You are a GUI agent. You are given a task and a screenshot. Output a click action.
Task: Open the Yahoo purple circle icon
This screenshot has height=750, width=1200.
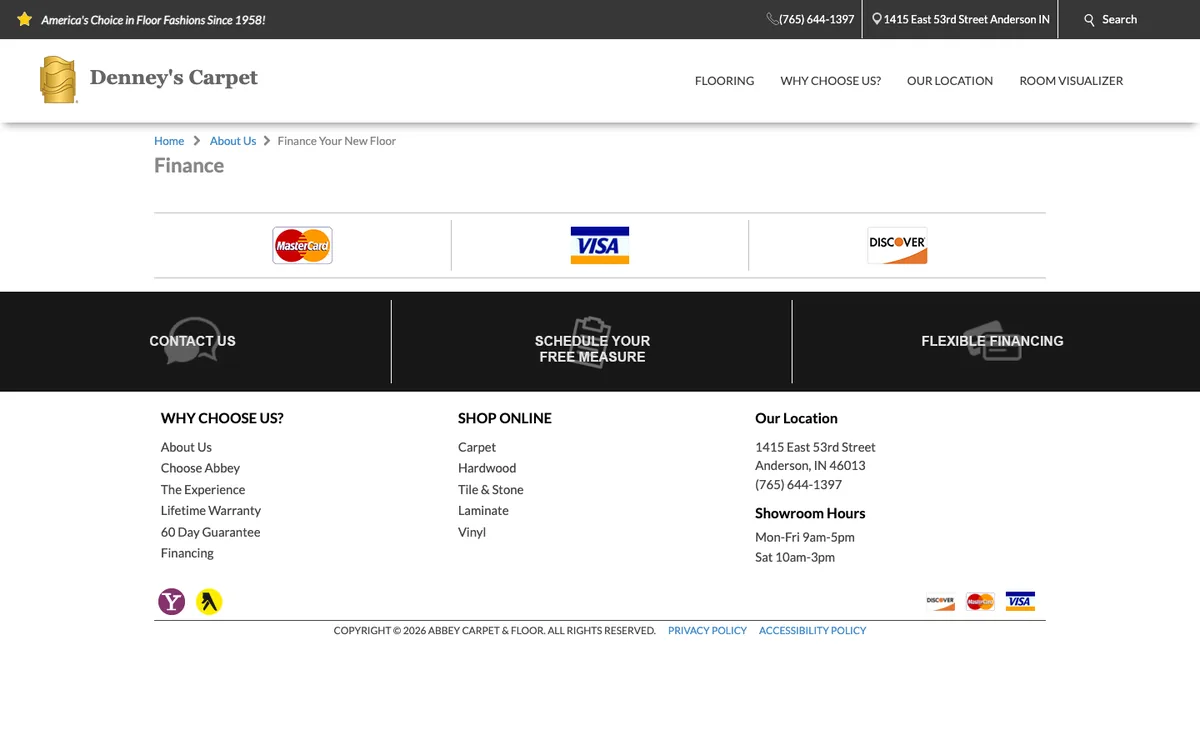point(172,601)
